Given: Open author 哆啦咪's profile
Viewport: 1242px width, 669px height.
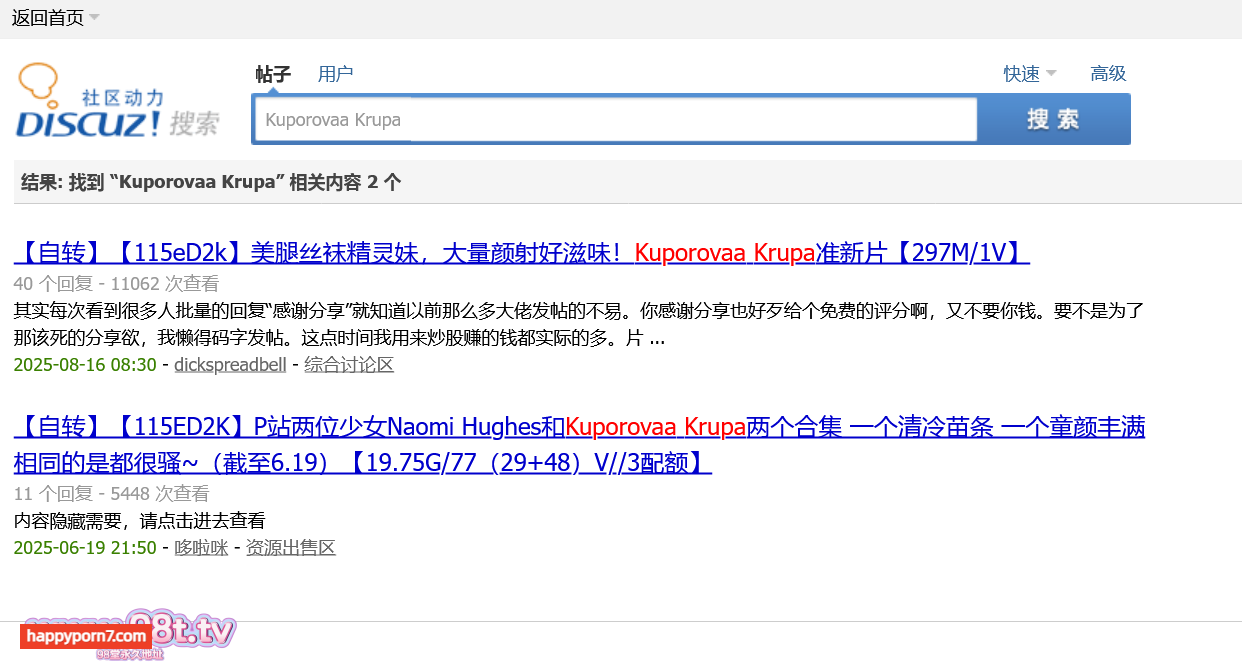Looking at the screenshot, I should point(201,548).
